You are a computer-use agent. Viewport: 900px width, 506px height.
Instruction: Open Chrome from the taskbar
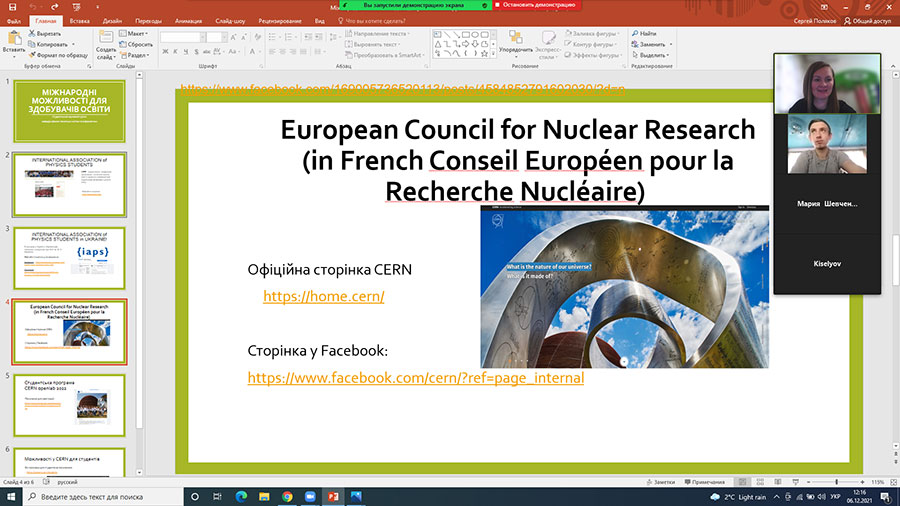pos(287,496)
